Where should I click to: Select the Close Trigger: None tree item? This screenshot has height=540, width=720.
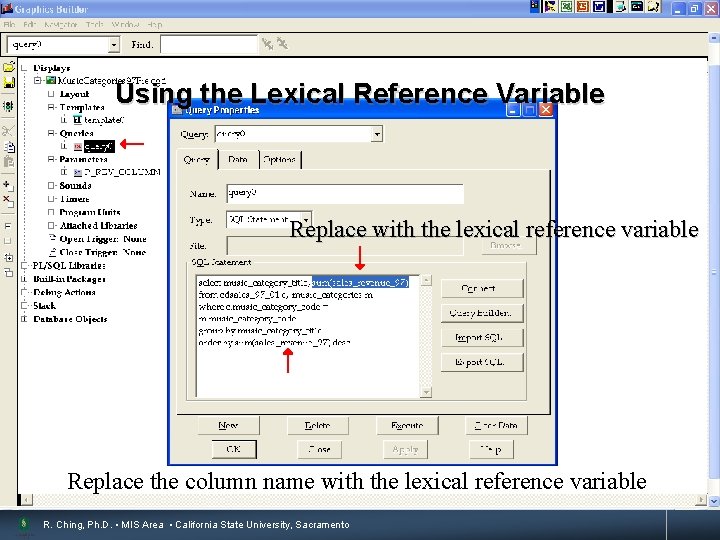click(103, 252)
